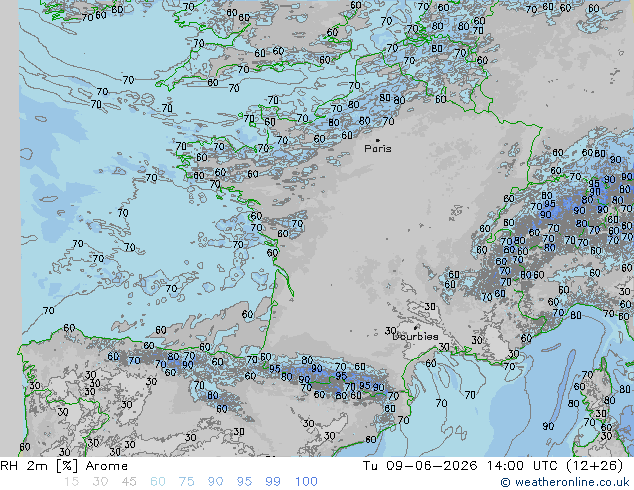The height and width of the screenshot is (490, 634).
Task: Click the 75 value in the legend
Action: pyautogui.click(x=186, y=482)
